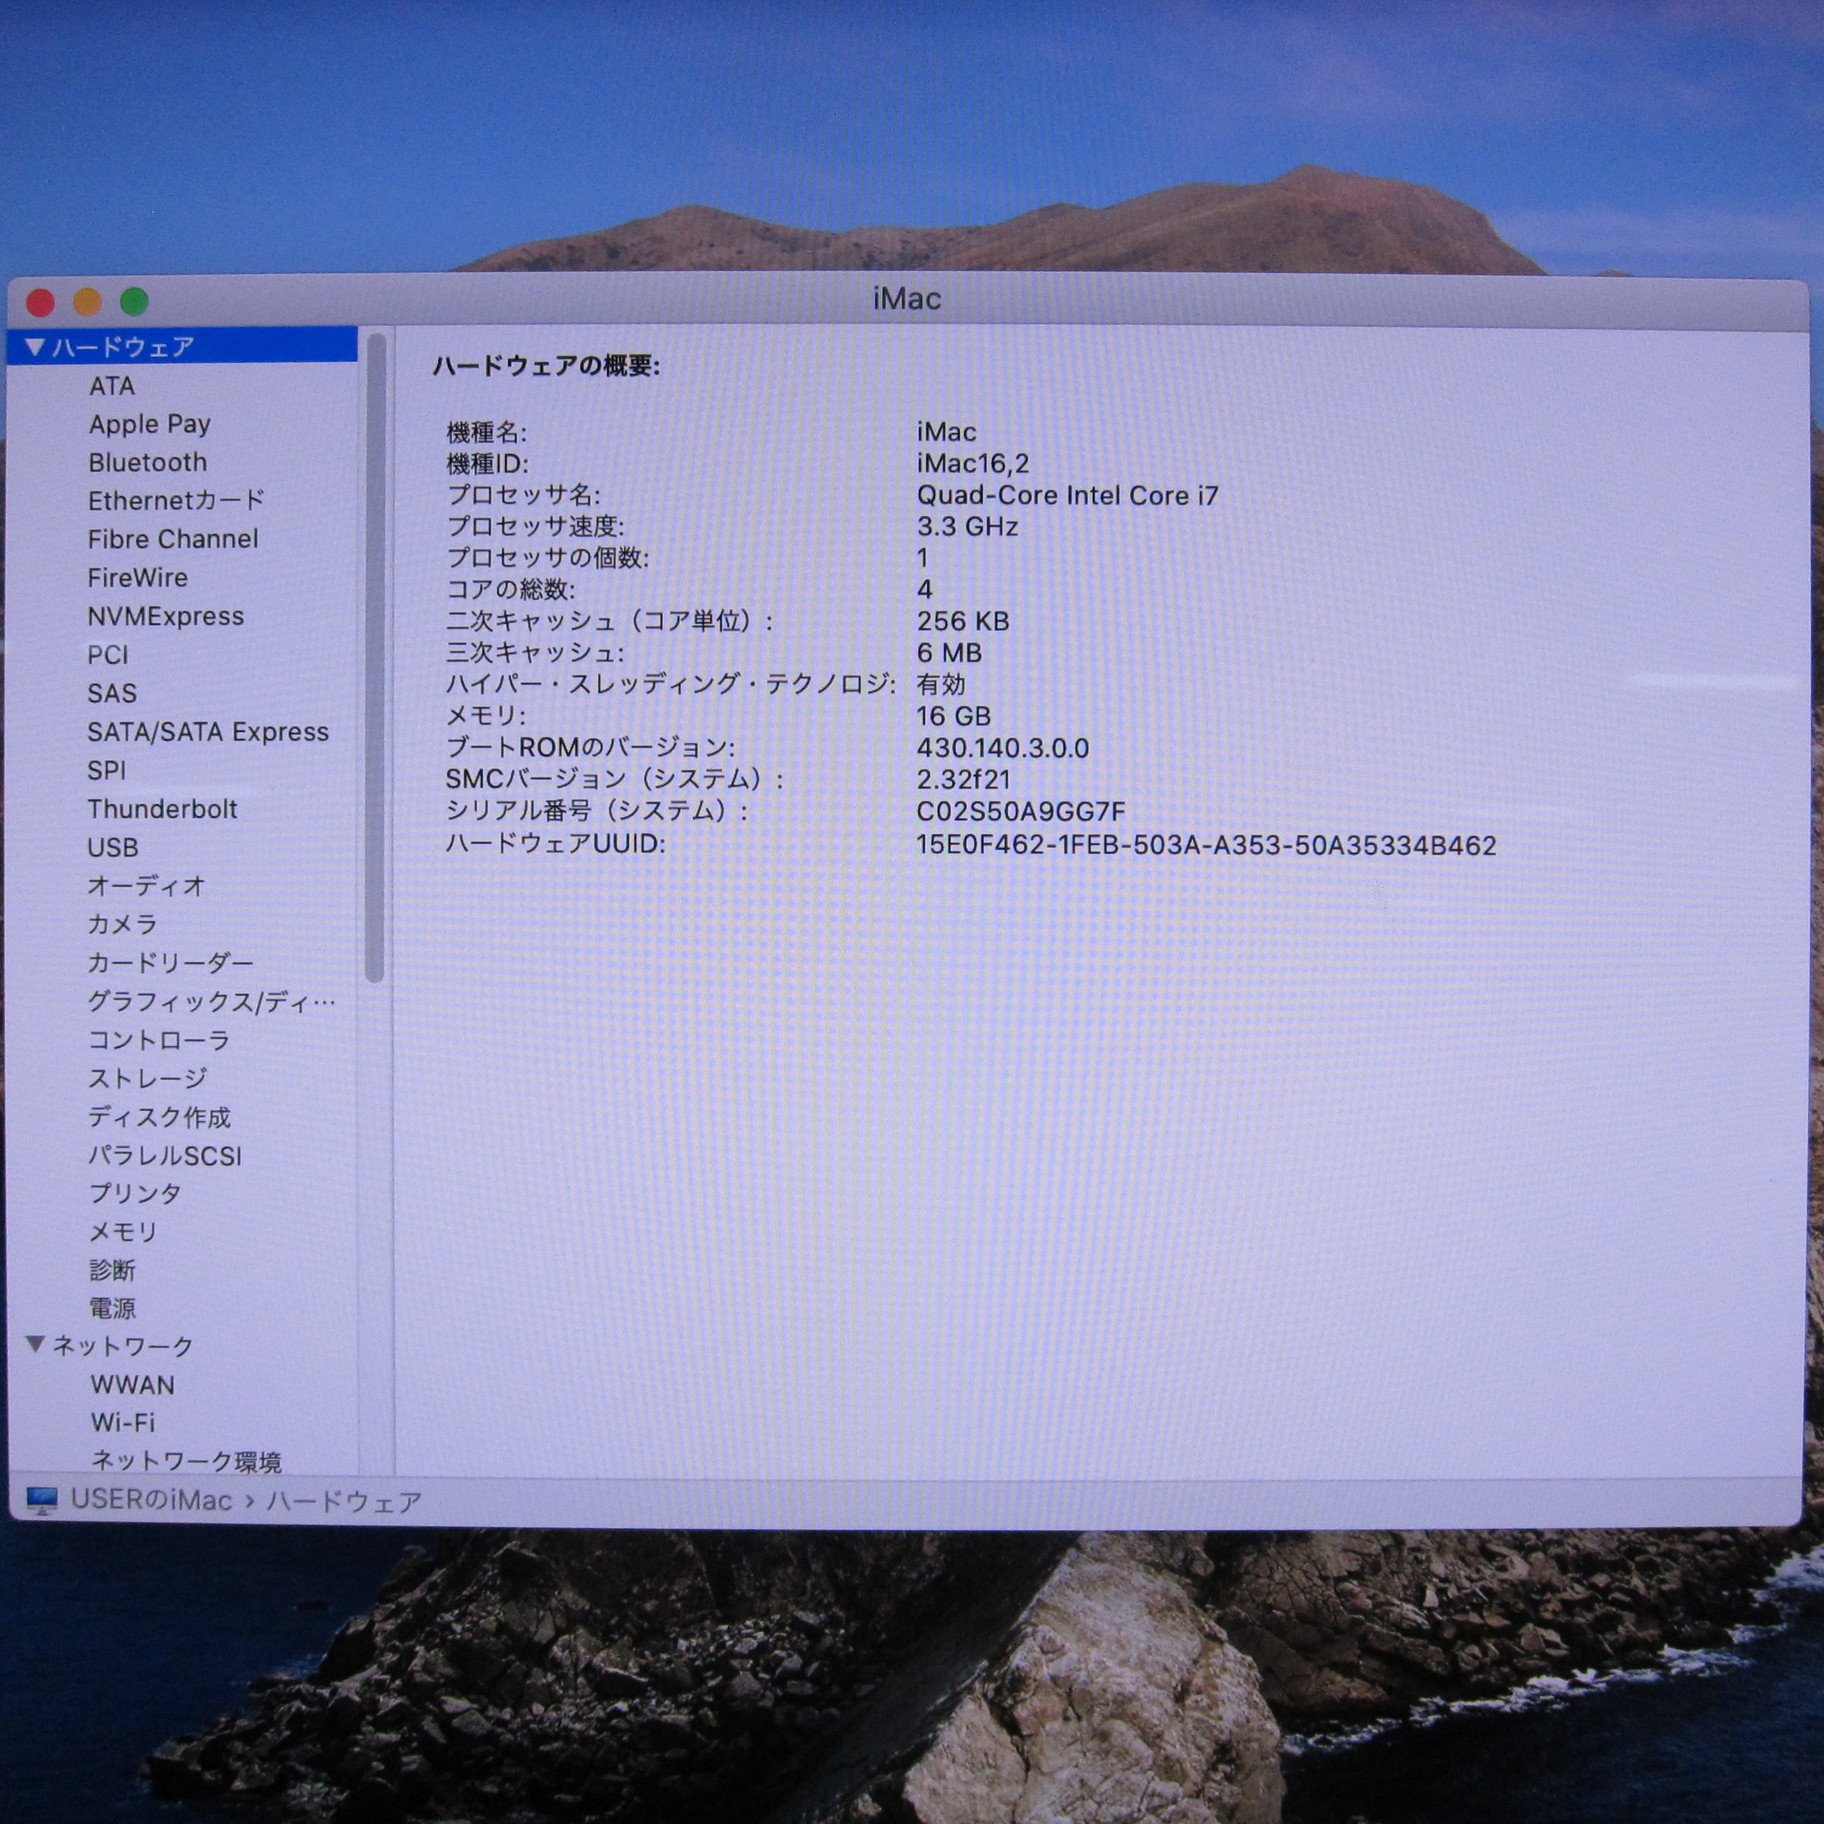Screen dimensions: 1824x1824
Task: Click the 機種ID value iMac16,2
Action: [x=972, y=464]
